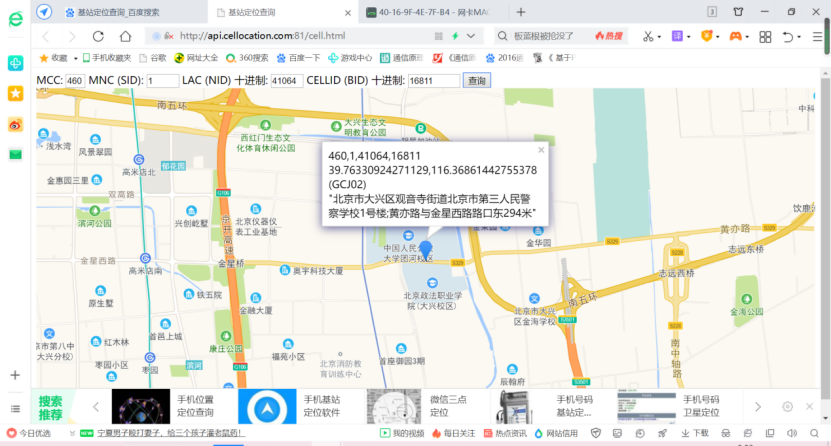Viewport: 831px width, 446px height.
Task: Click into the MCC input field
Action: (75, 81)
